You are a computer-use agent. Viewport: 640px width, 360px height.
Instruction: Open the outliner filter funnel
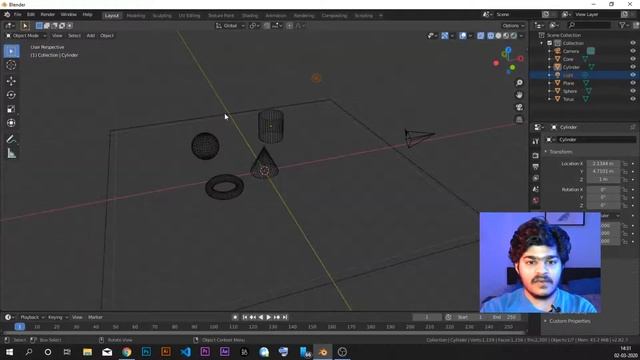(x=622, y=25)
